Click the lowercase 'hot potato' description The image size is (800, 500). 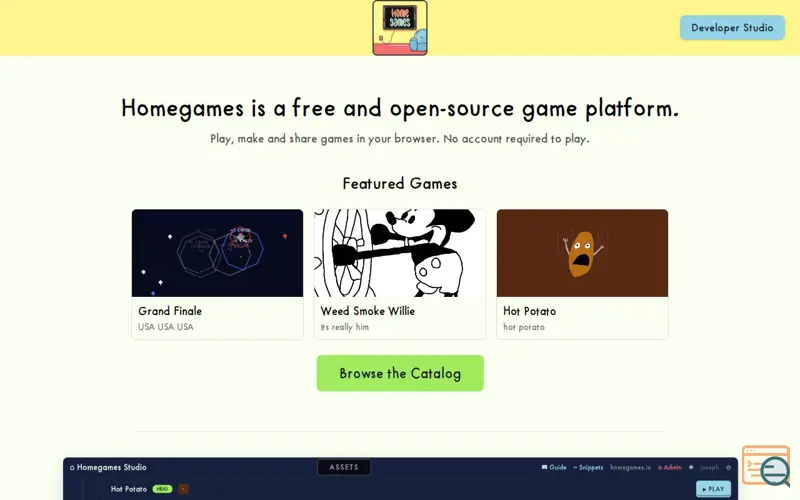[x=524, y=327]
